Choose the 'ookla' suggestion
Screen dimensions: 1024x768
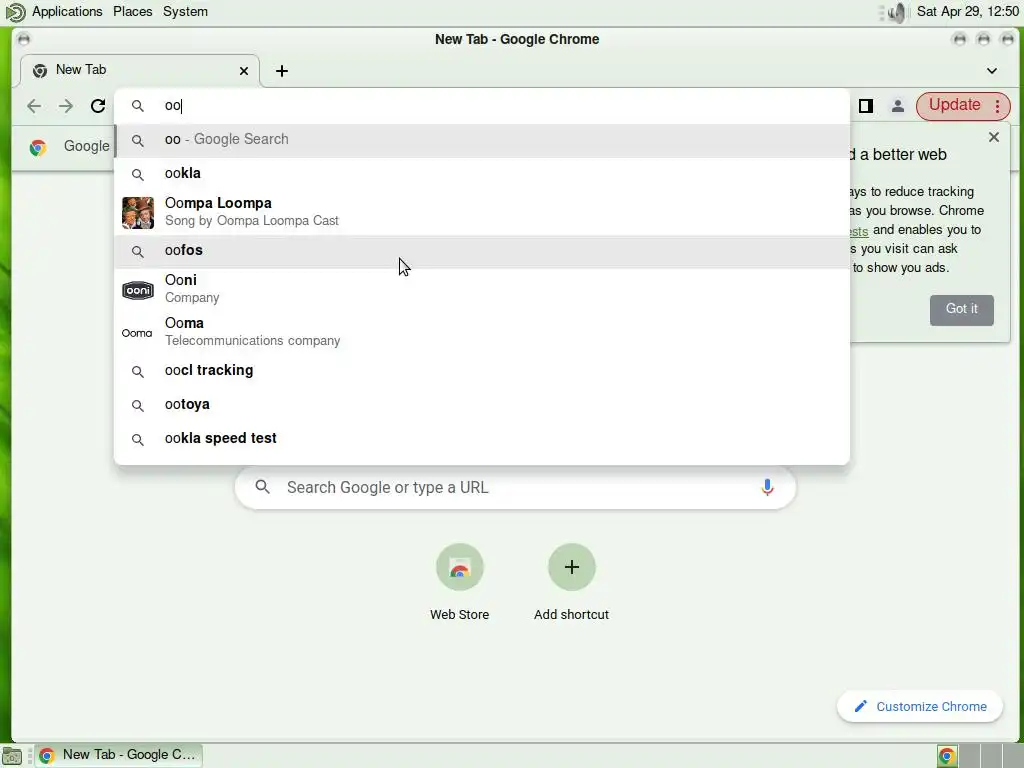tap(482, 174)
